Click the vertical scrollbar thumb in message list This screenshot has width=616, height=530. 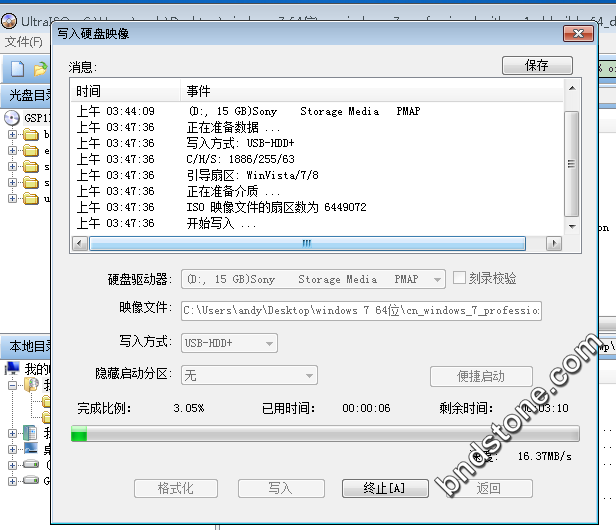[572, 164]
